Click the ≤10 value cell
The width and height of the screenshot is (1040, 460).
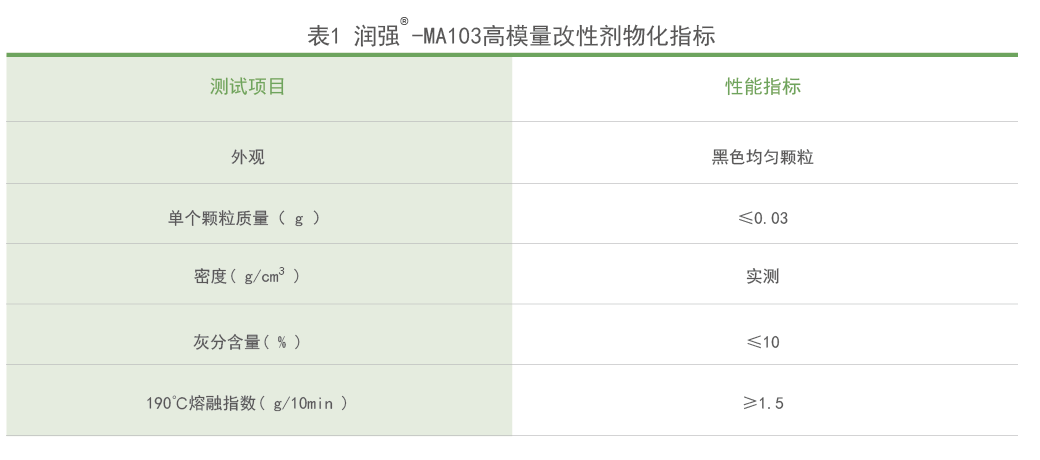click(x=763, y=342)
